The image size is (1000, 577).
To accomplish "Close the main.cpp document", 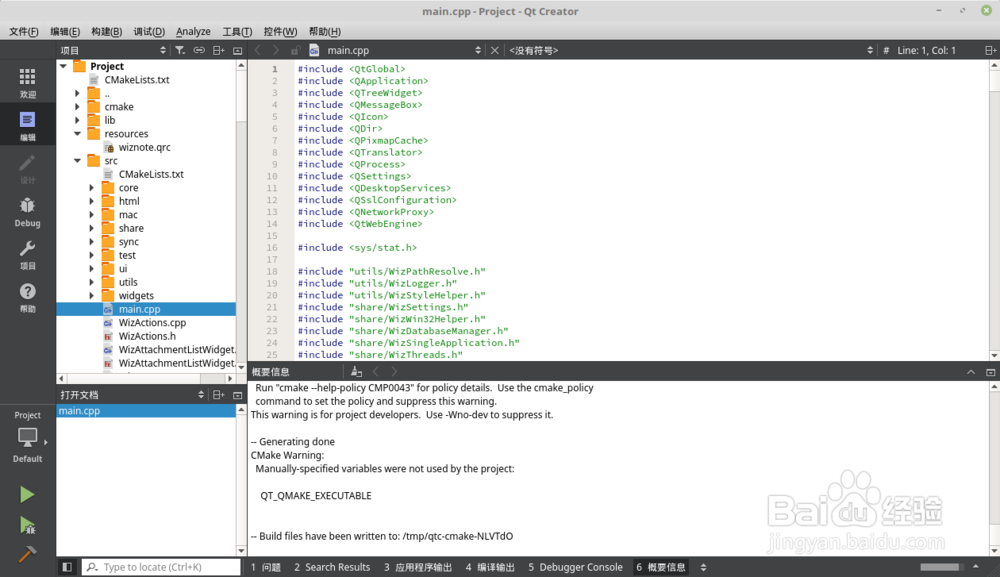I will coord(494,50).
